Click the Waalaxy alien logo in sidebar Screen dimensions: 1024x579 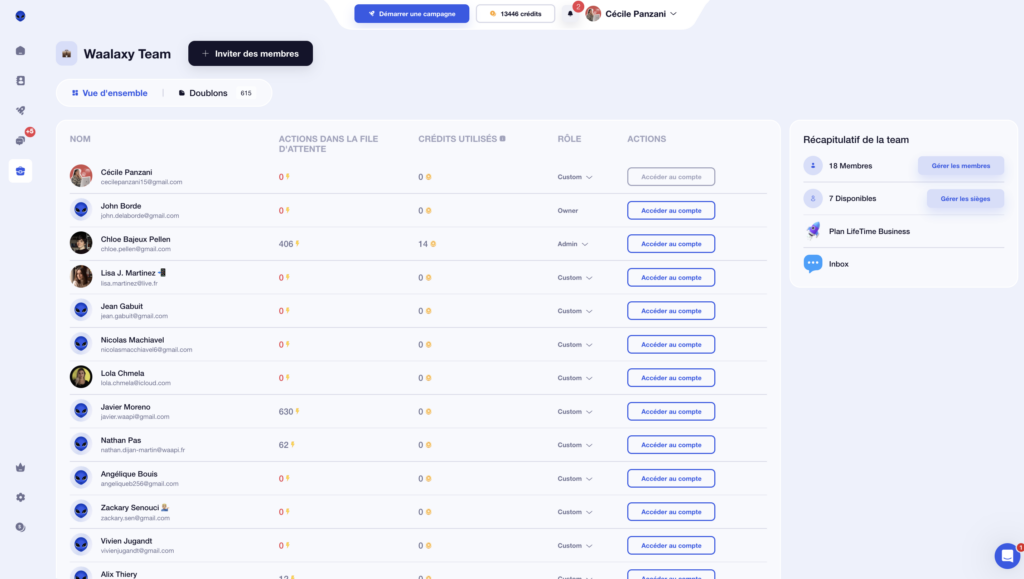click(21, 16)
